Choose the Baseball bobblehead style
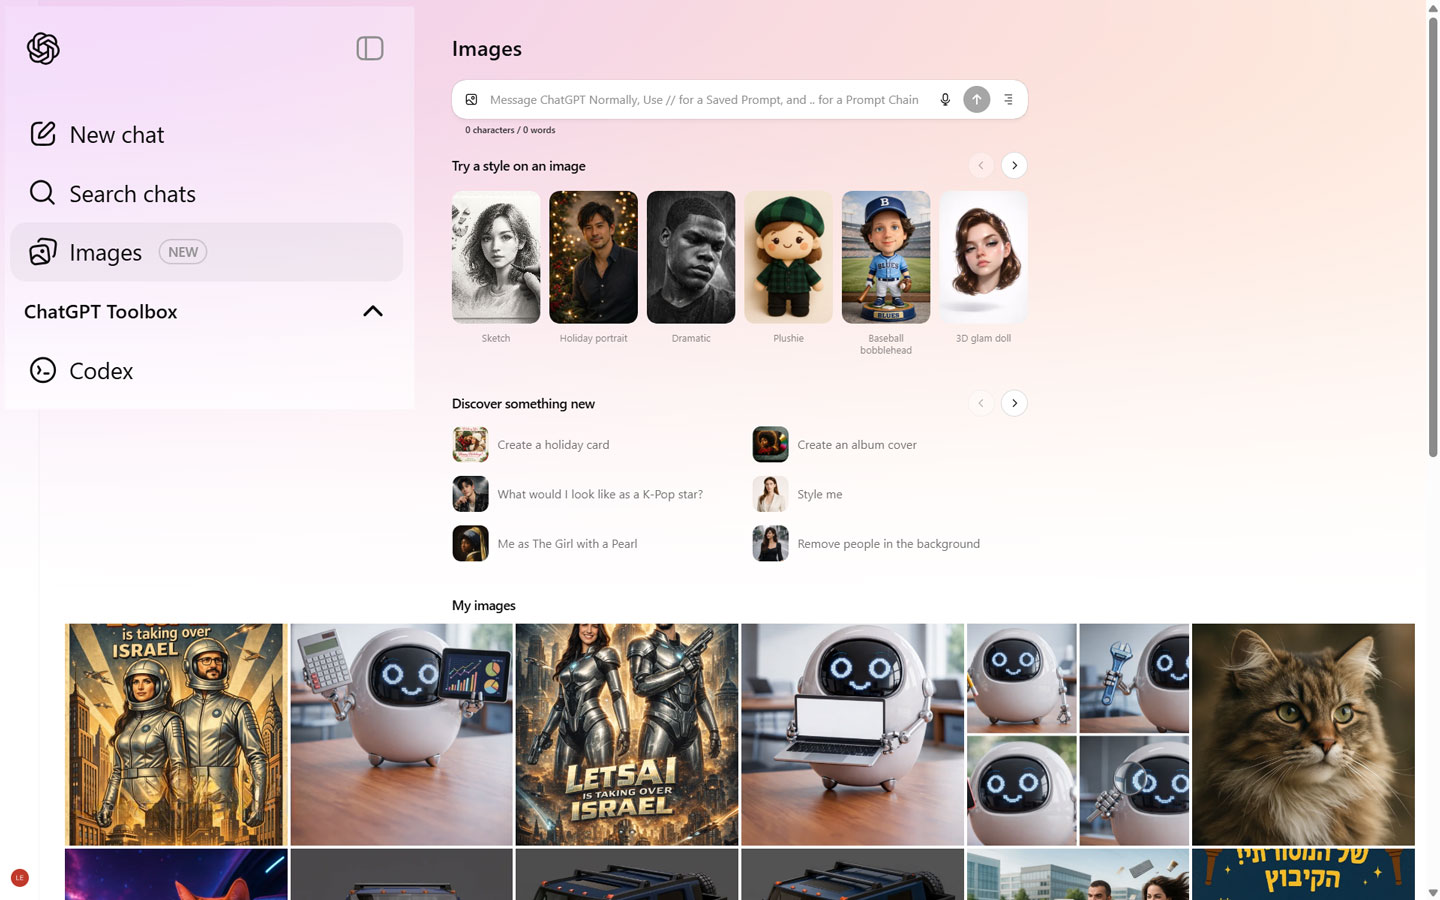Image resolution: width=1440 pixels, height=900 pixels. (886, 258)
